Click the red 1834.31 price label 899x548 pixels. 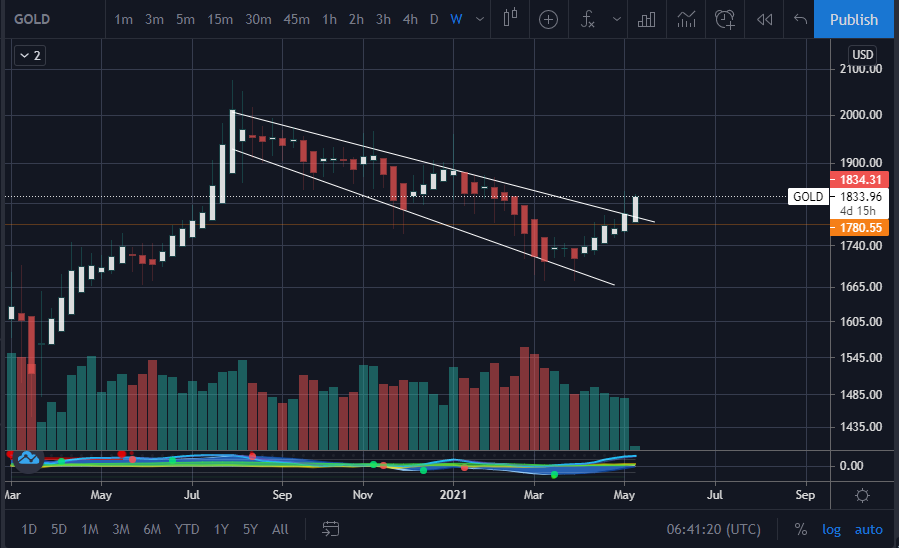pyautogui.click(x=860, y=179)
